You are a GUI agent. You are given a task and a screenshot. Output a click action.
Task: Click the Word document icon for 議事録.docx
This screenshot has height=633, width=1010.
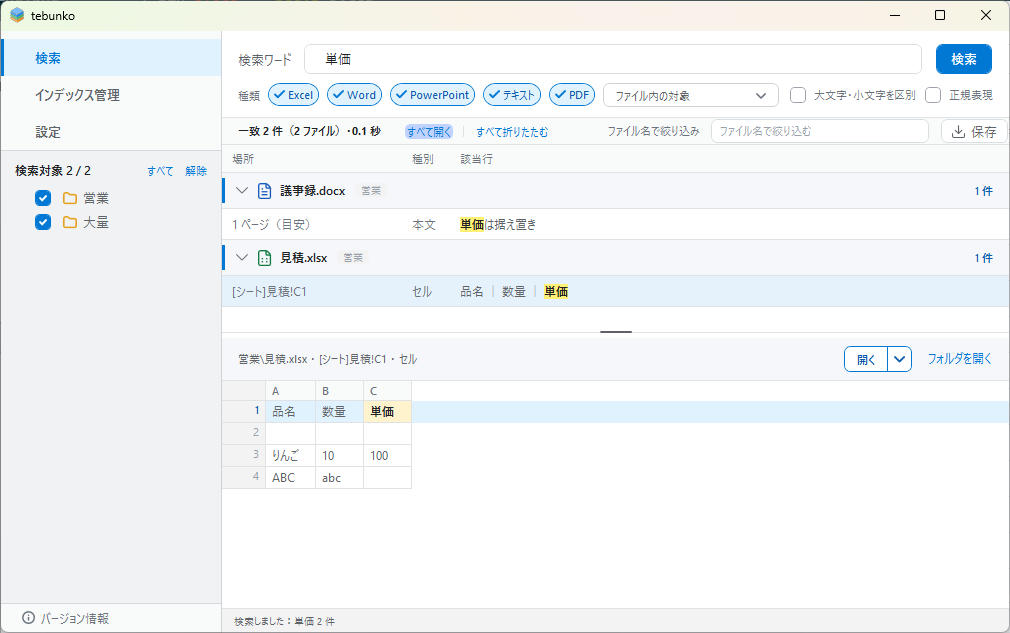pyautogui.click(x=264, y=191)
